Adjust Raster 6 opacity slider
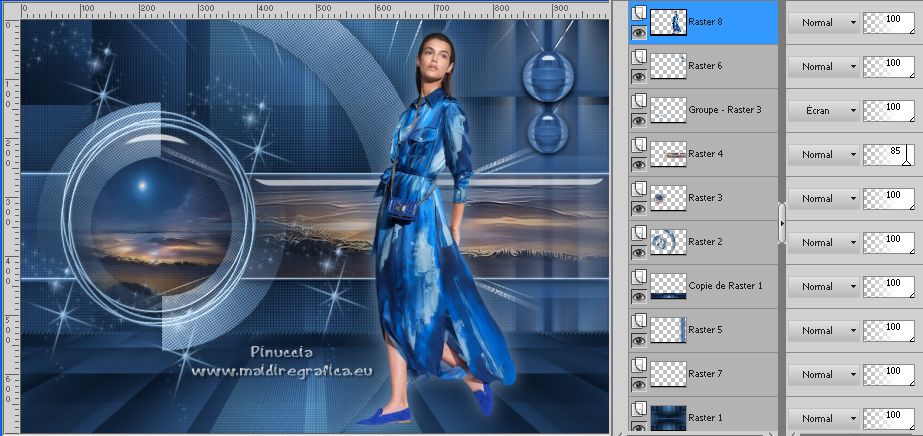 coord(889,67)
